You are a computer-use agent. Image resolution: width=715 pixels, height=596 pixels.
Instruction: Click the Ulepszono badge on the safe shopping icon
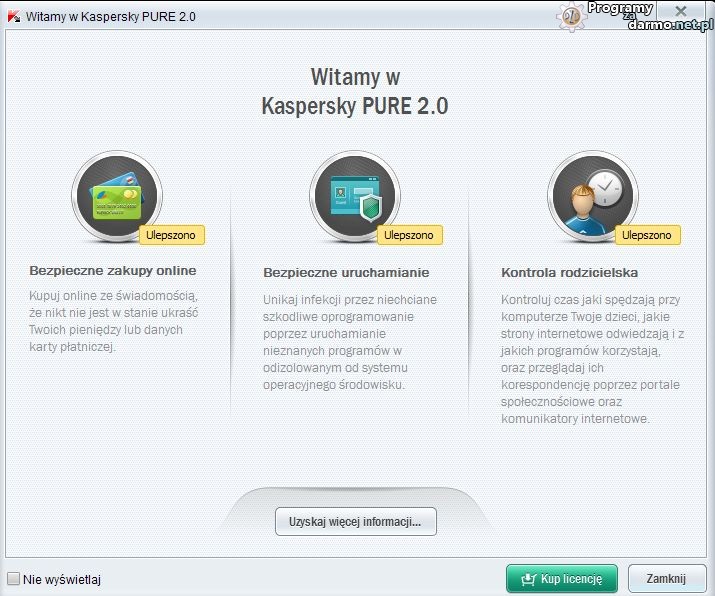tap(171, 235)
